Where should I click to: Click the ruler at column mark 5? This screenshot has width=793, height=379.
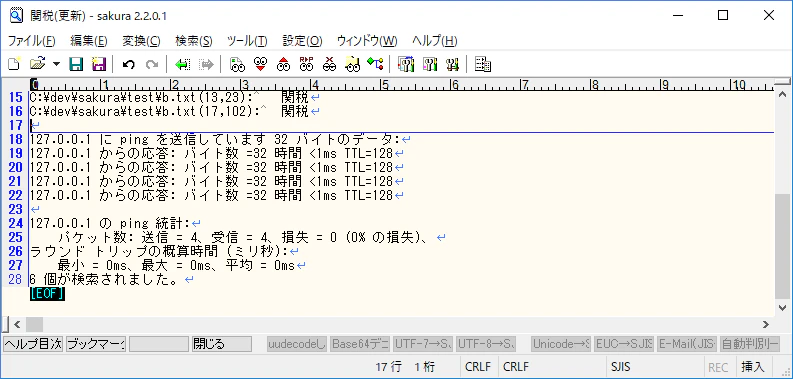[384, 85]
